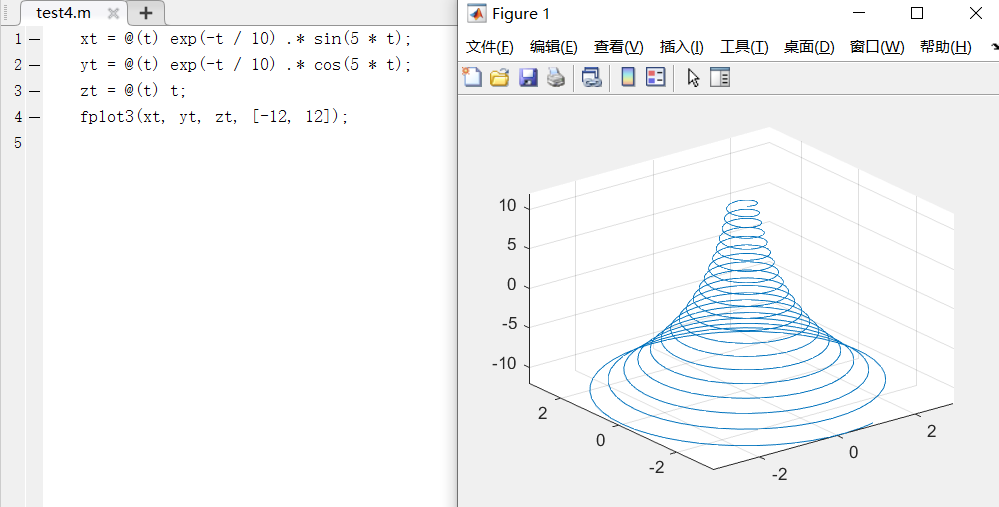Toggle breakpoint dash on line 2

tap(34, 65)
